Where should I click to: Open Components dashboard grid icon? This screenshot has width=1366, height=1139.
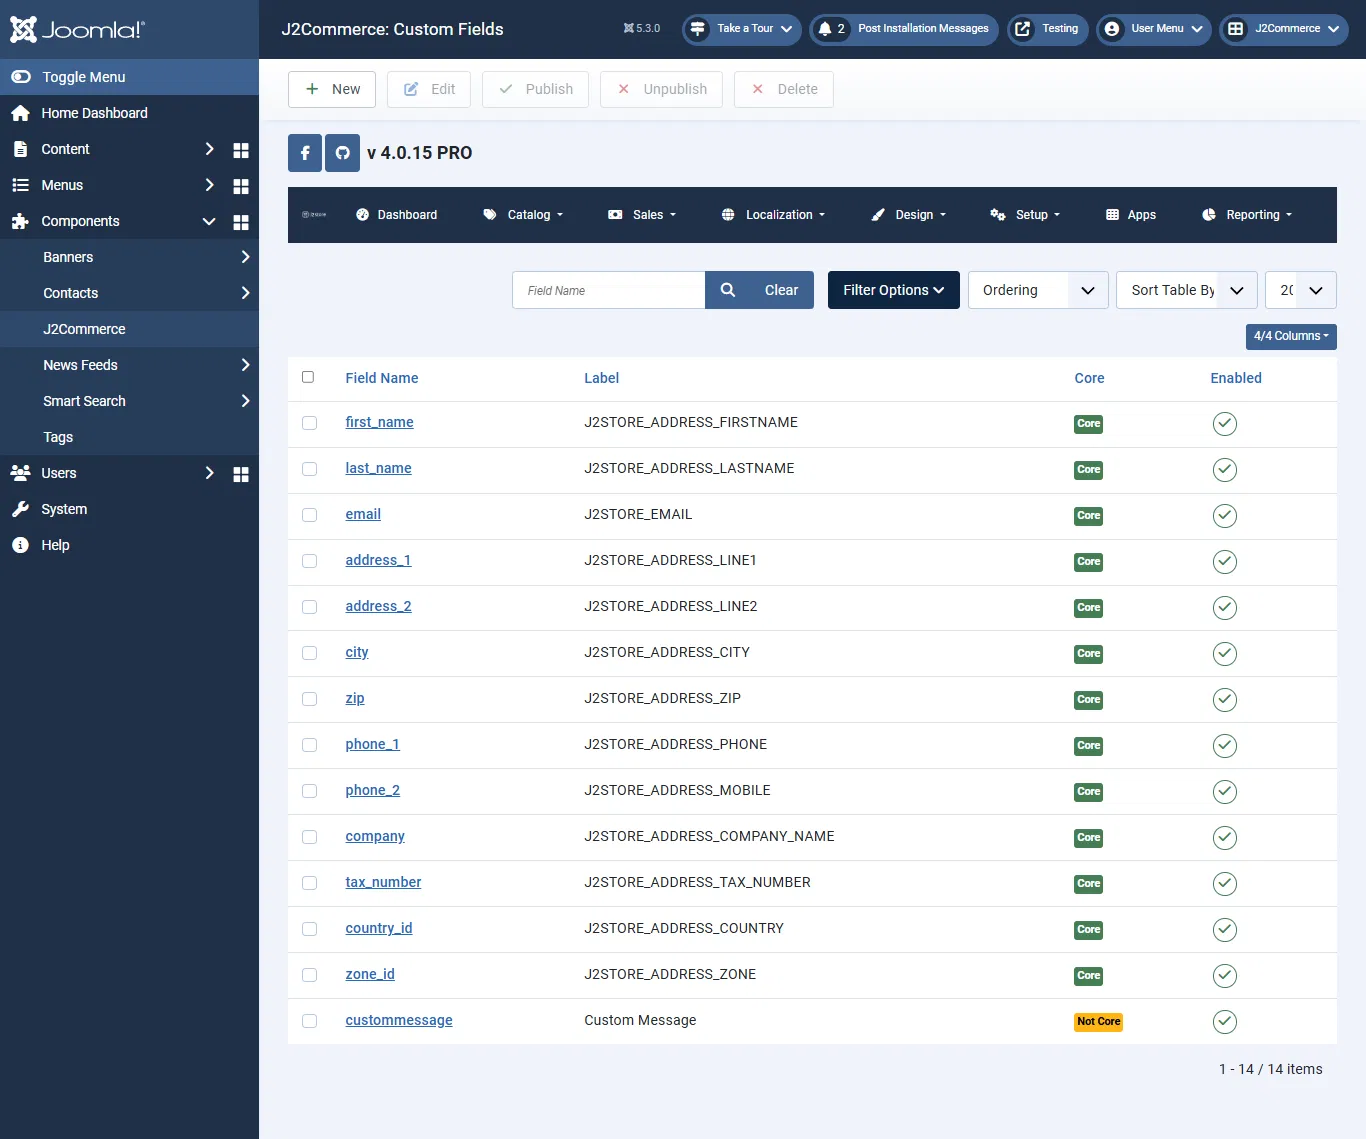[241, 222]
